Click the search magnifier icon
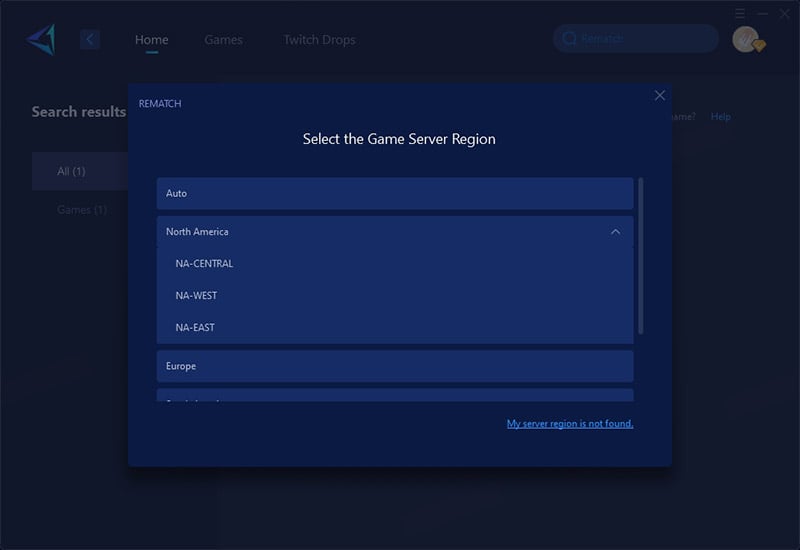 point(569,38)
